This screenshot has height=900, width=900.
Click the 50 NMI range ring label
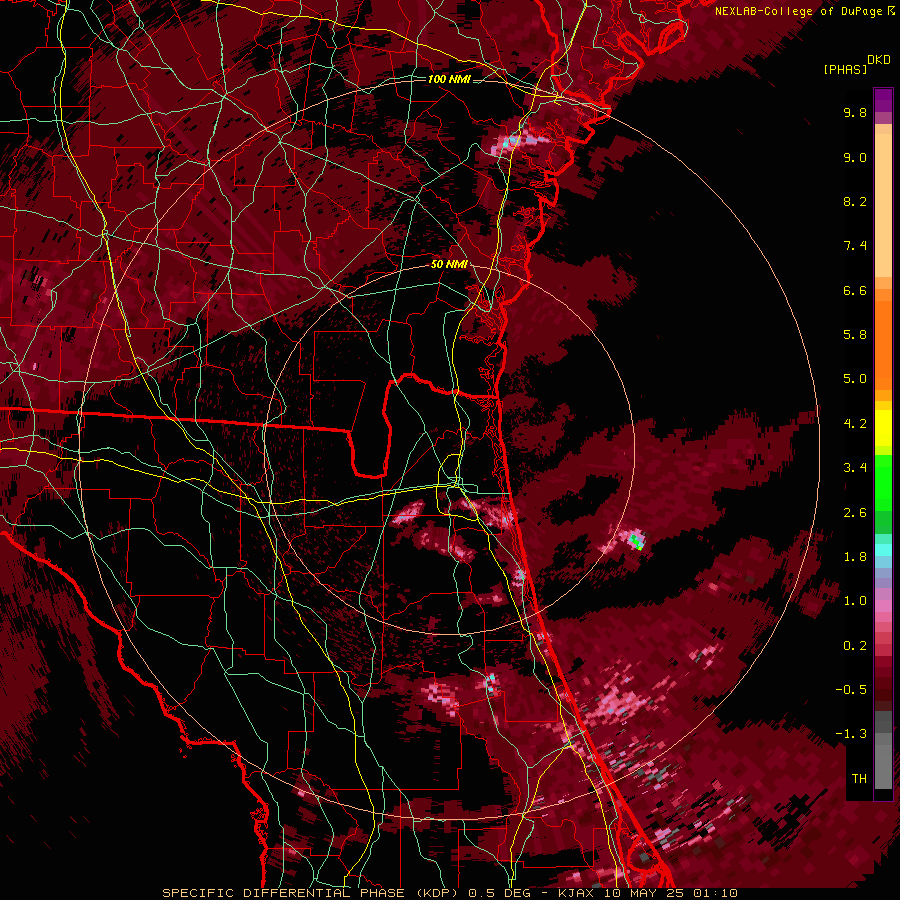pyautogui.click(x=449, y=265)
